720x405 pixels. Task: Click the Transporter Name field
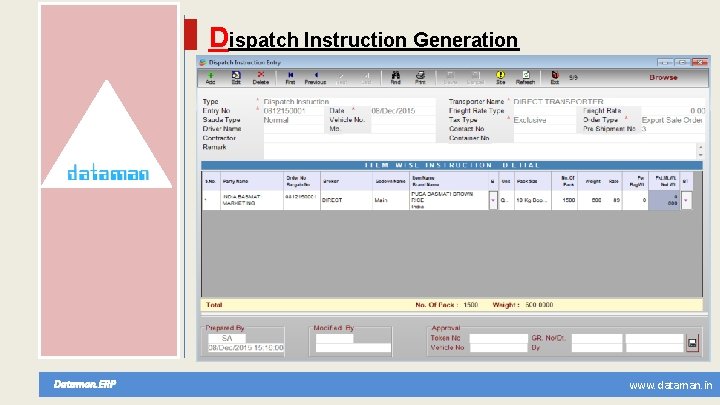[x=608, y=101]
